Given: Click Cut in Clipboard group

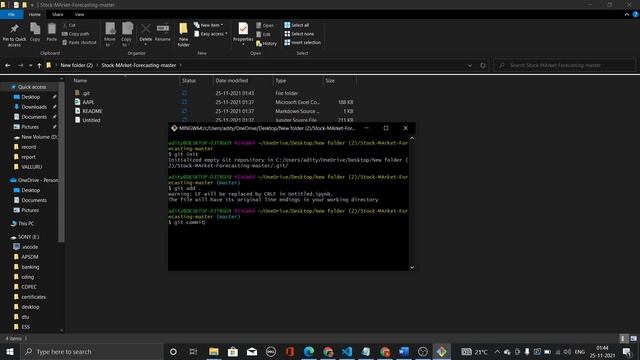Looking at the screenshot, I should pyautogui.click(x=69, y=25).
